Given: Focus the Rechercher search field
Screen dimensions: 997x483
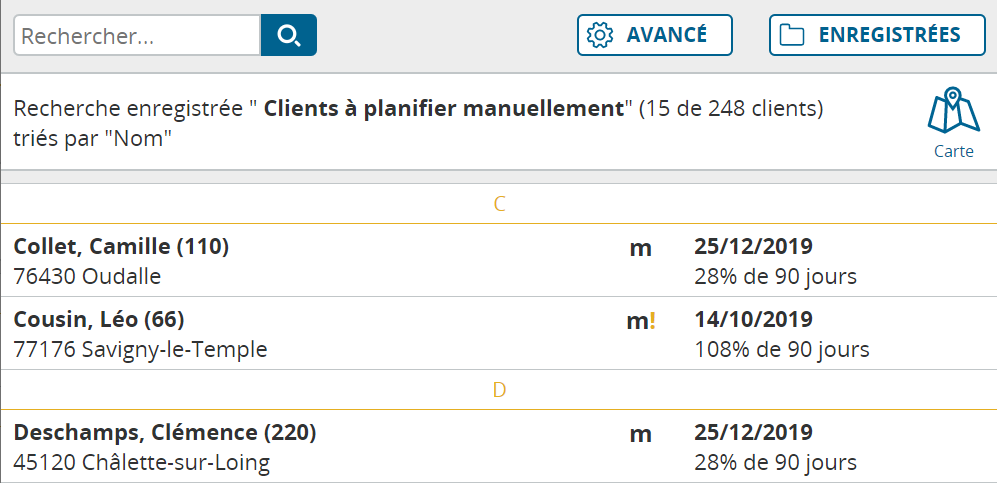Looking at the screenshot, I should point(137,35).
